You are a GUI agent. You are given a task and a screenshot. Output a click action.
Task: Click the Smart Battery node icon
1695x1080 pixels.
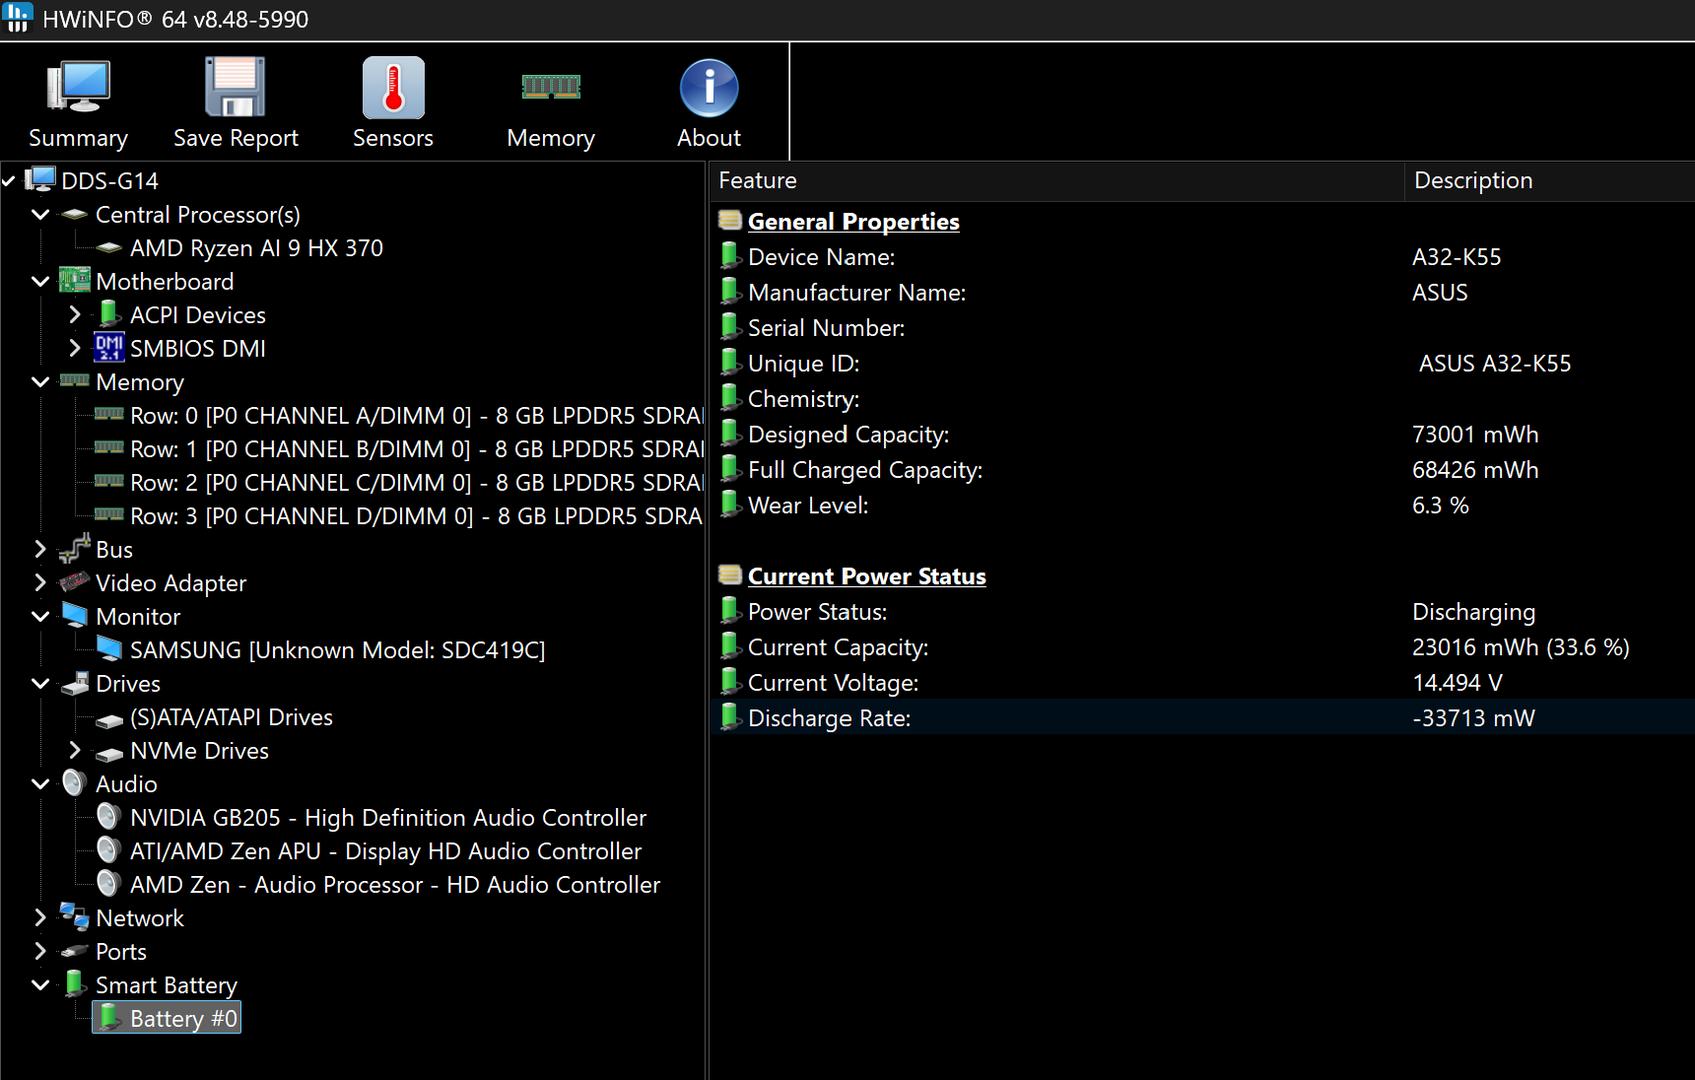74,984
